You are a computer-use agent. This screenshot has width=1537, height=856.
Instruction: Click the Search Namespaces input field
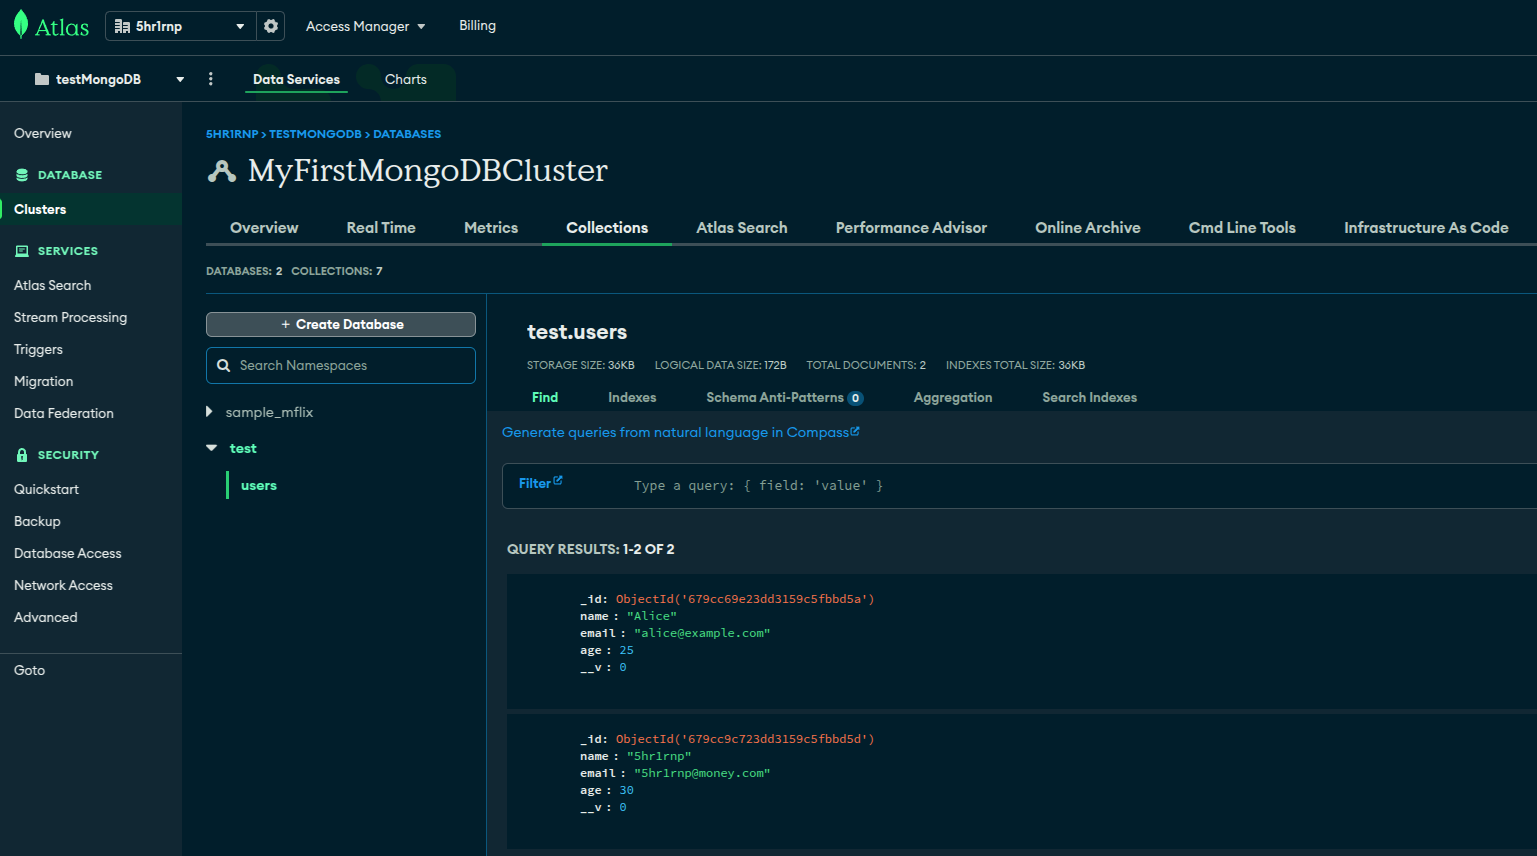click(x=341, y=365)
